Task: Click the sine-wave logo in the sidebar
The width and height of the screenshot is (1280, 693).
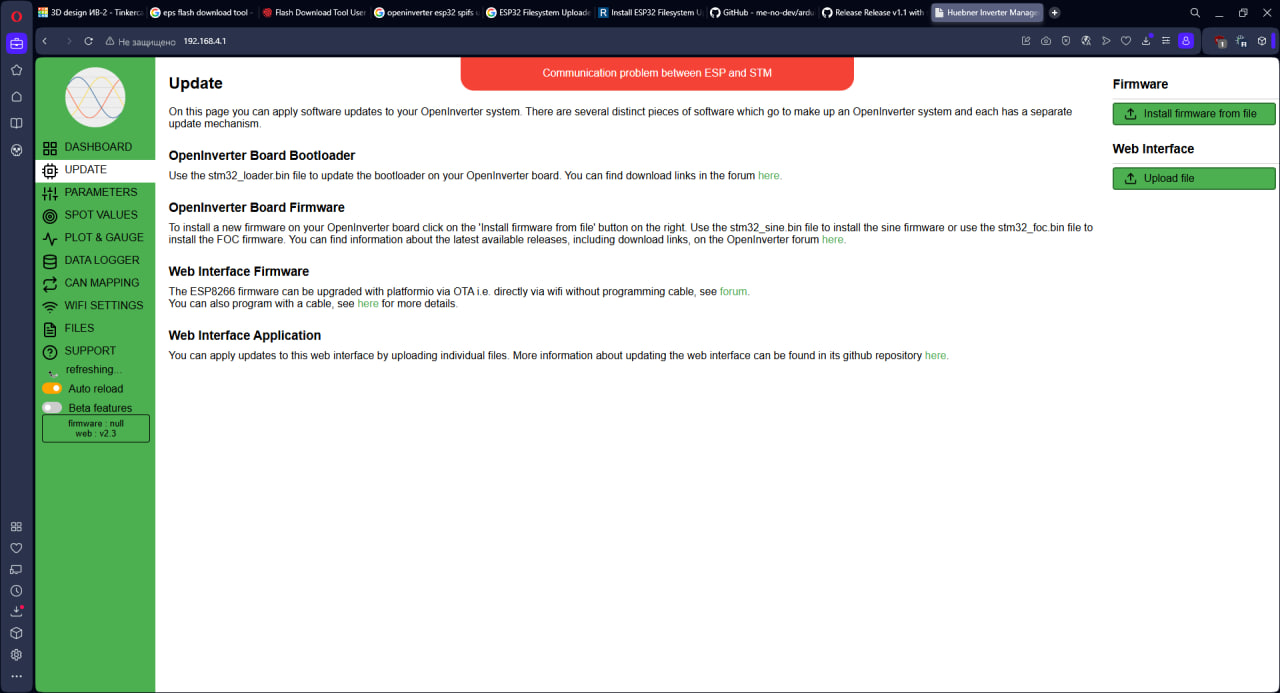Action: click(x=95, y=97)
